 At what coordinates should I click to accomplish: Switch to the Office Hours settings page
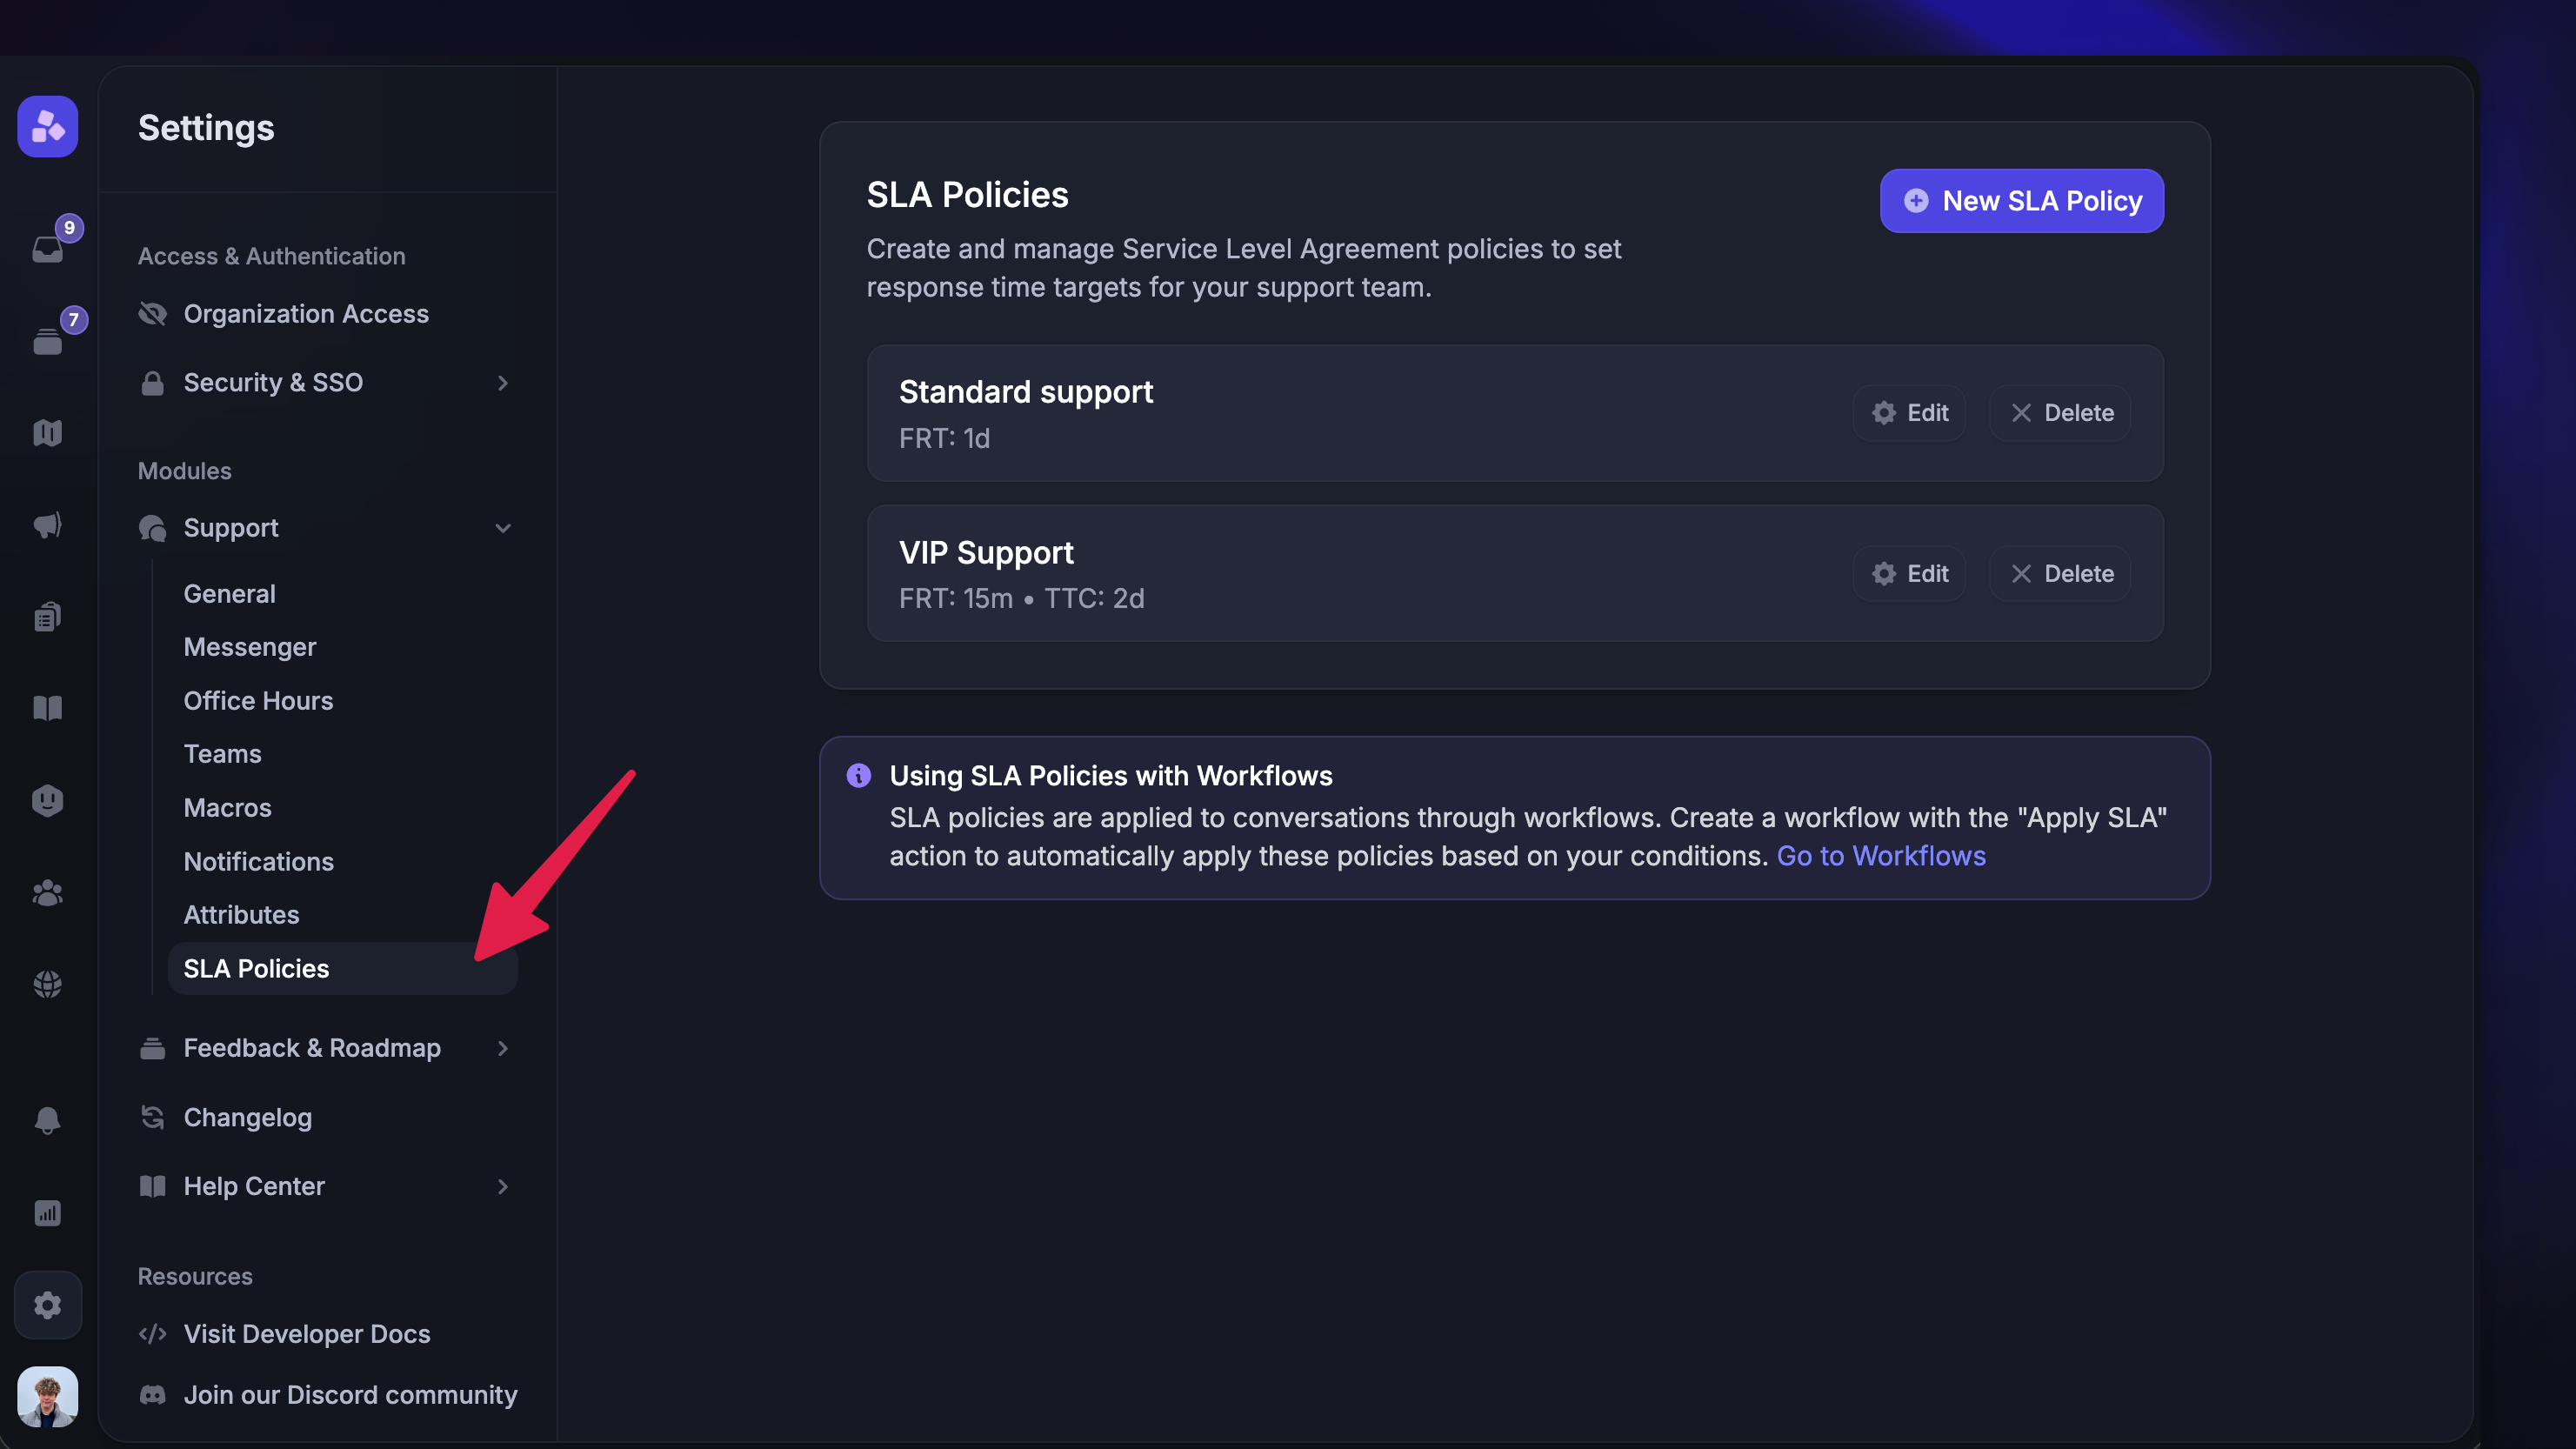258,700
